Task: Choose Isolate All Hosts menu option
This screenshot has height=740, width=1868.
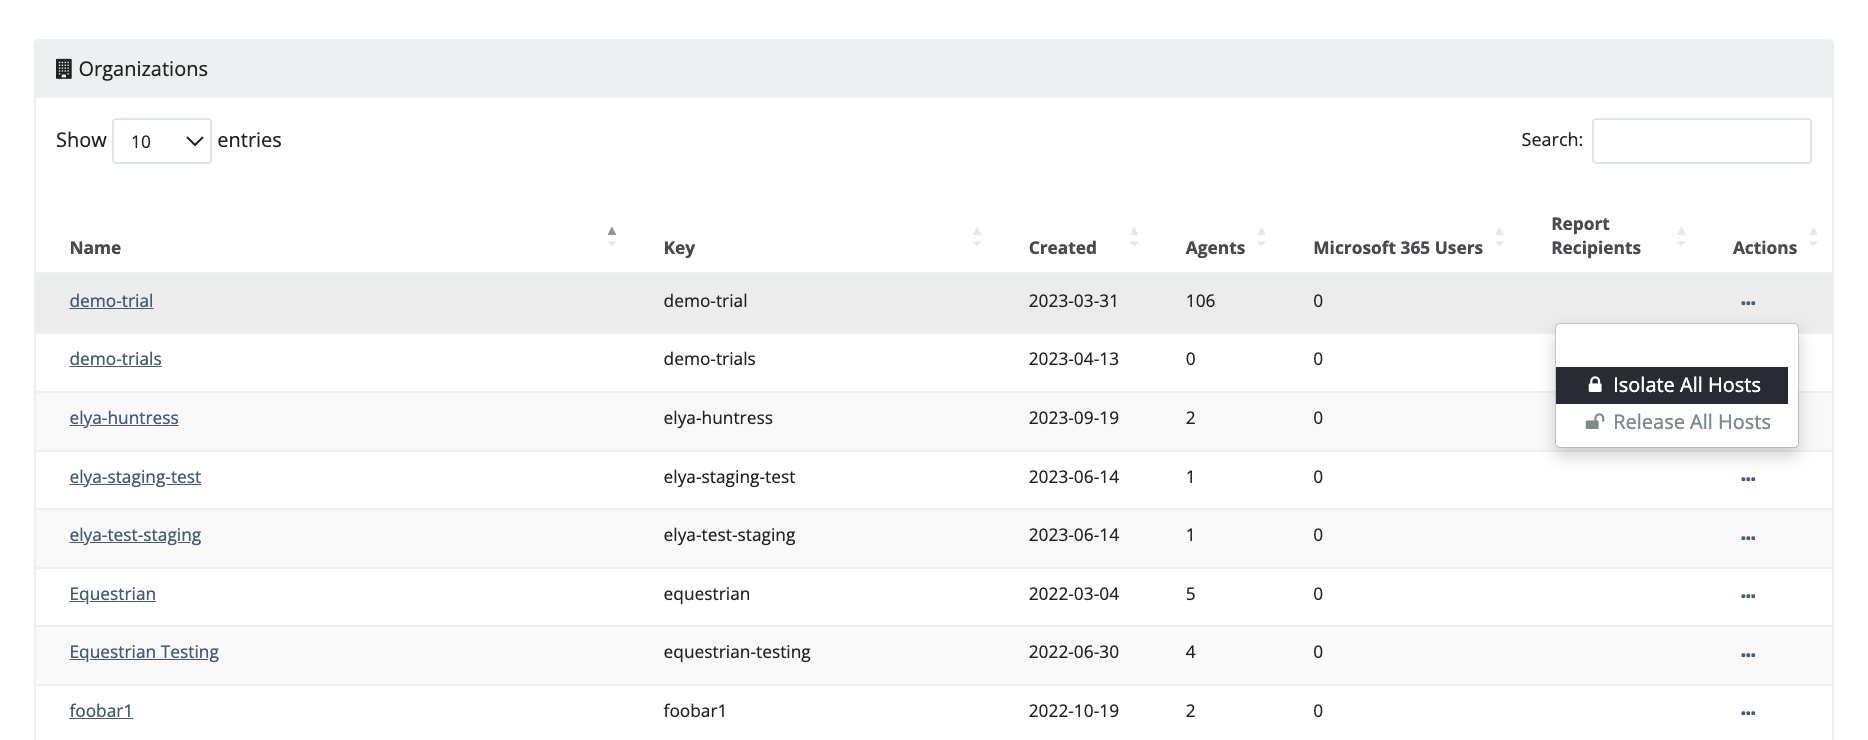Action: 1672,385
